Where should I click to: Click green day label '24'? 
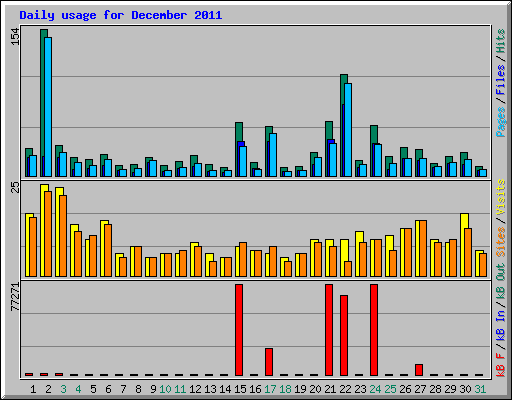pyautogui.click(x=375, y=389)
